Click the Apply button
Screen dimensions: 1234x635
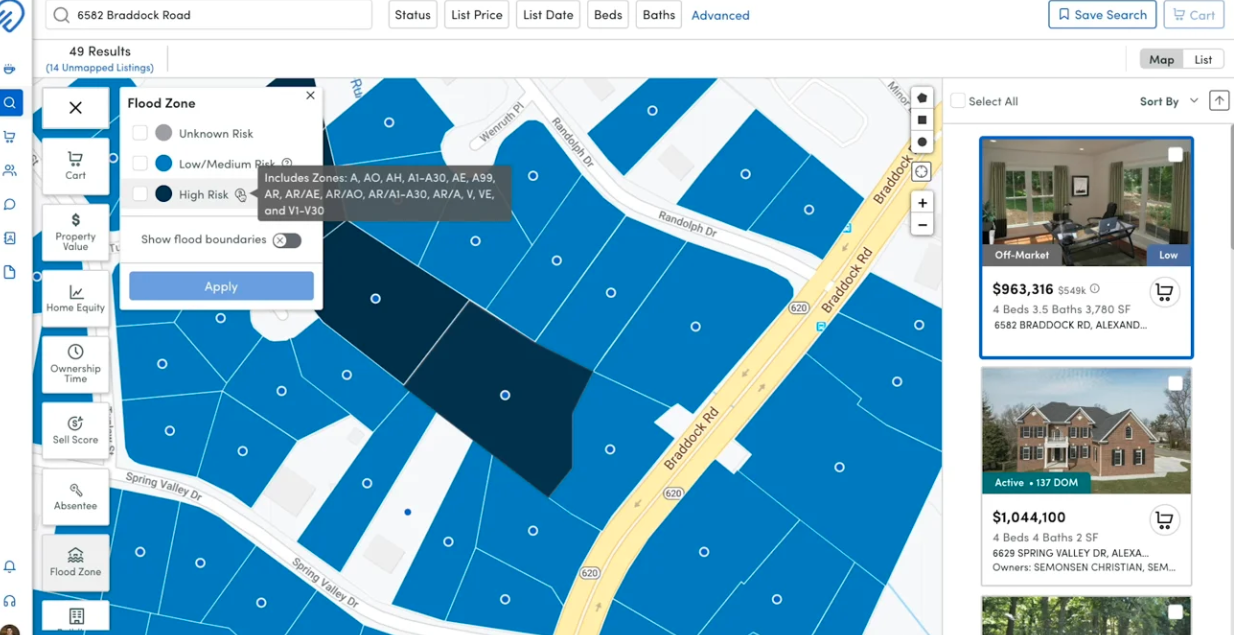(x=221, y=286)
